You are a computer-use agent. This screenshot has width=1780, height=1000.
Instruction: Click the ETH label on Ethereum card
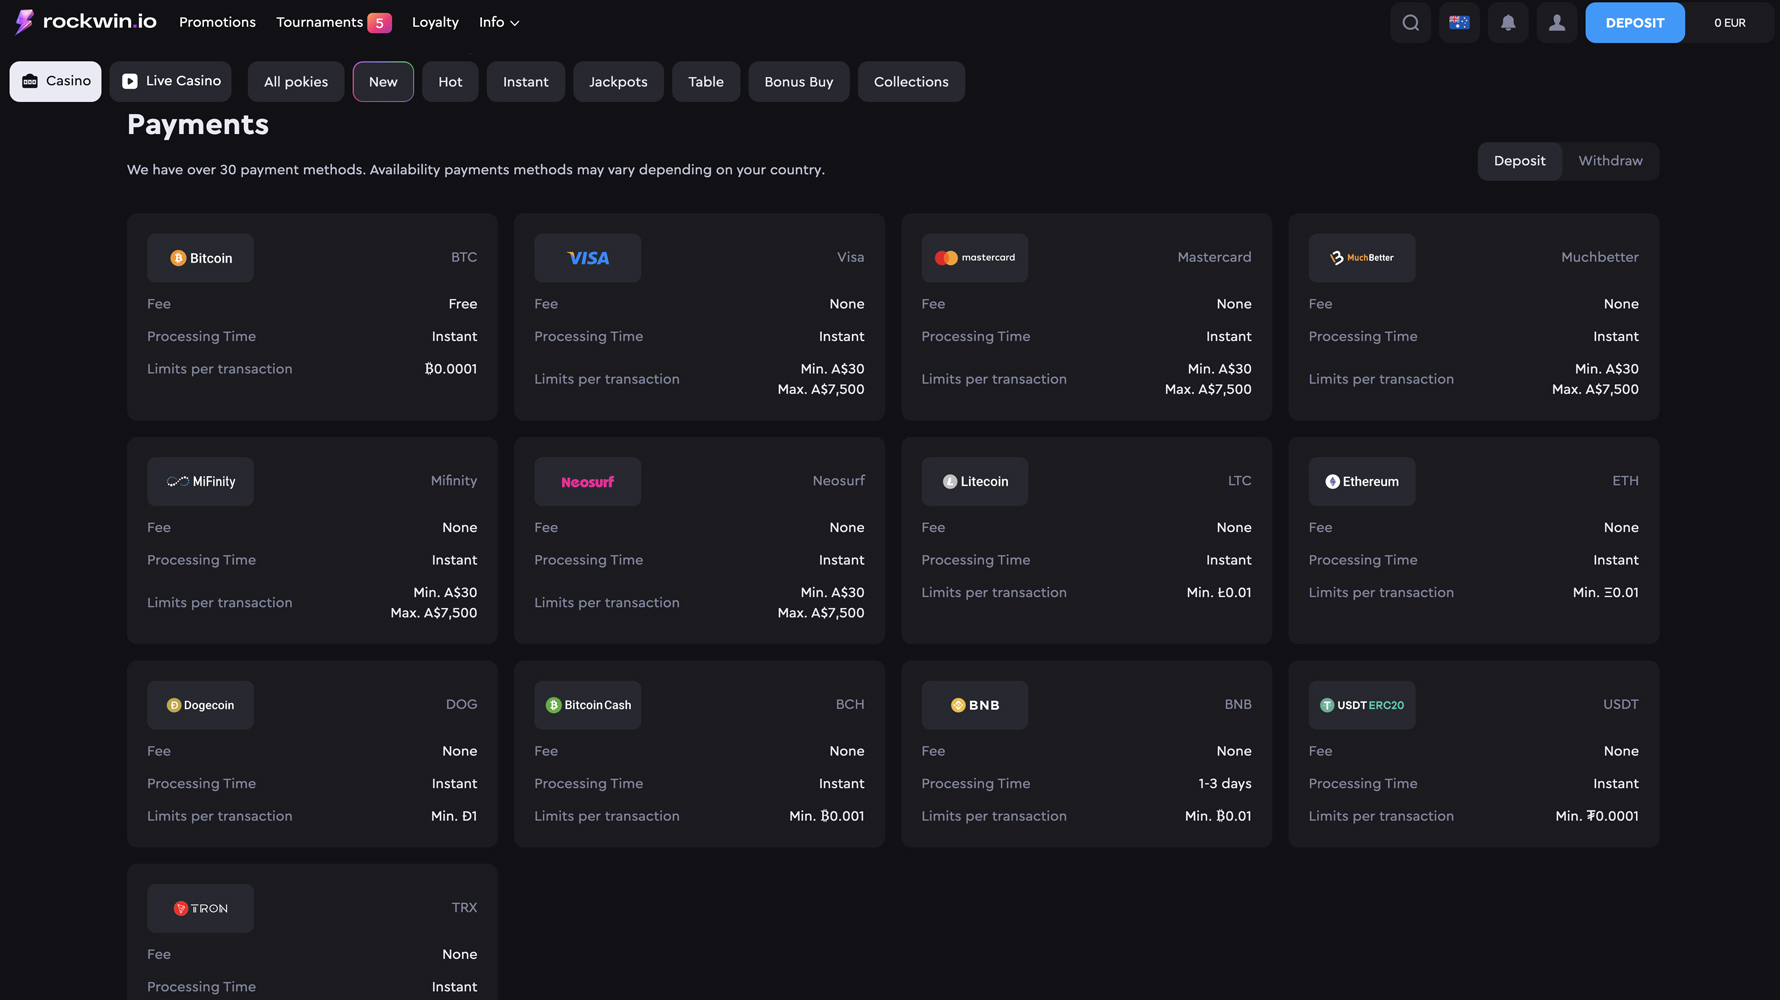(1625, 481)
